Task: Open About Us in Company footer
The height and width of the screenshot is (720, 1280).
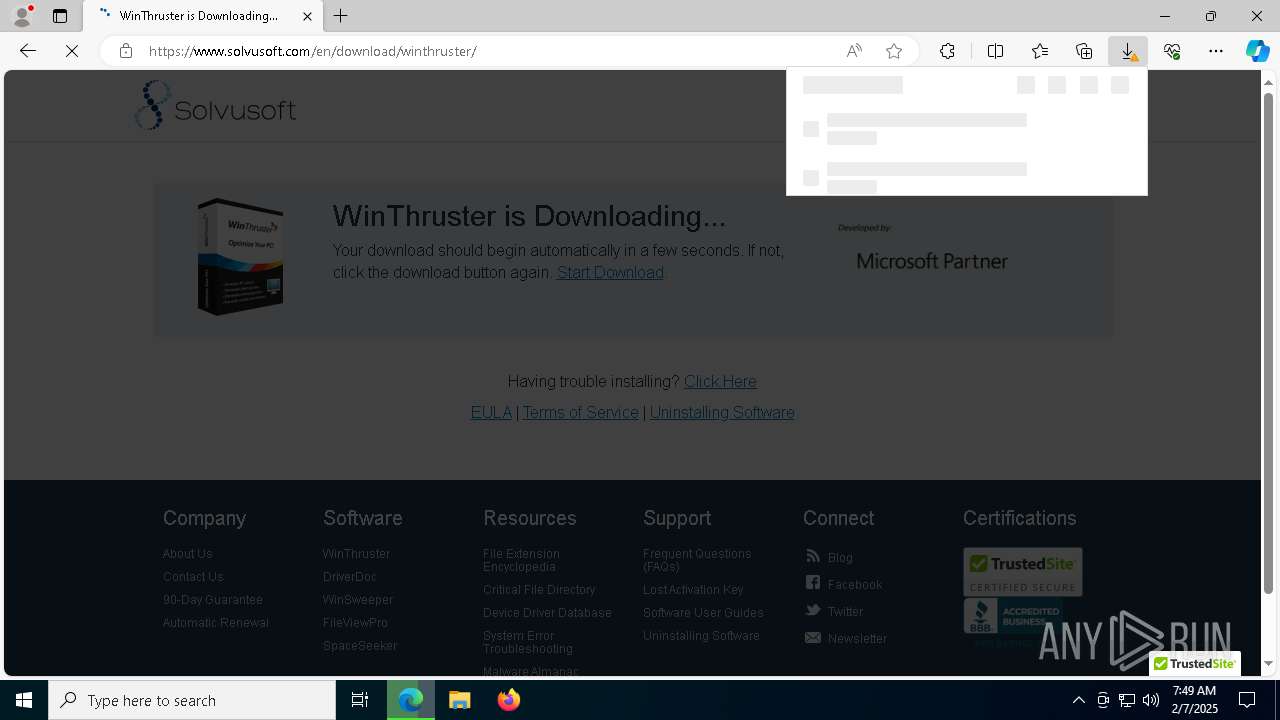Action: 188,553
